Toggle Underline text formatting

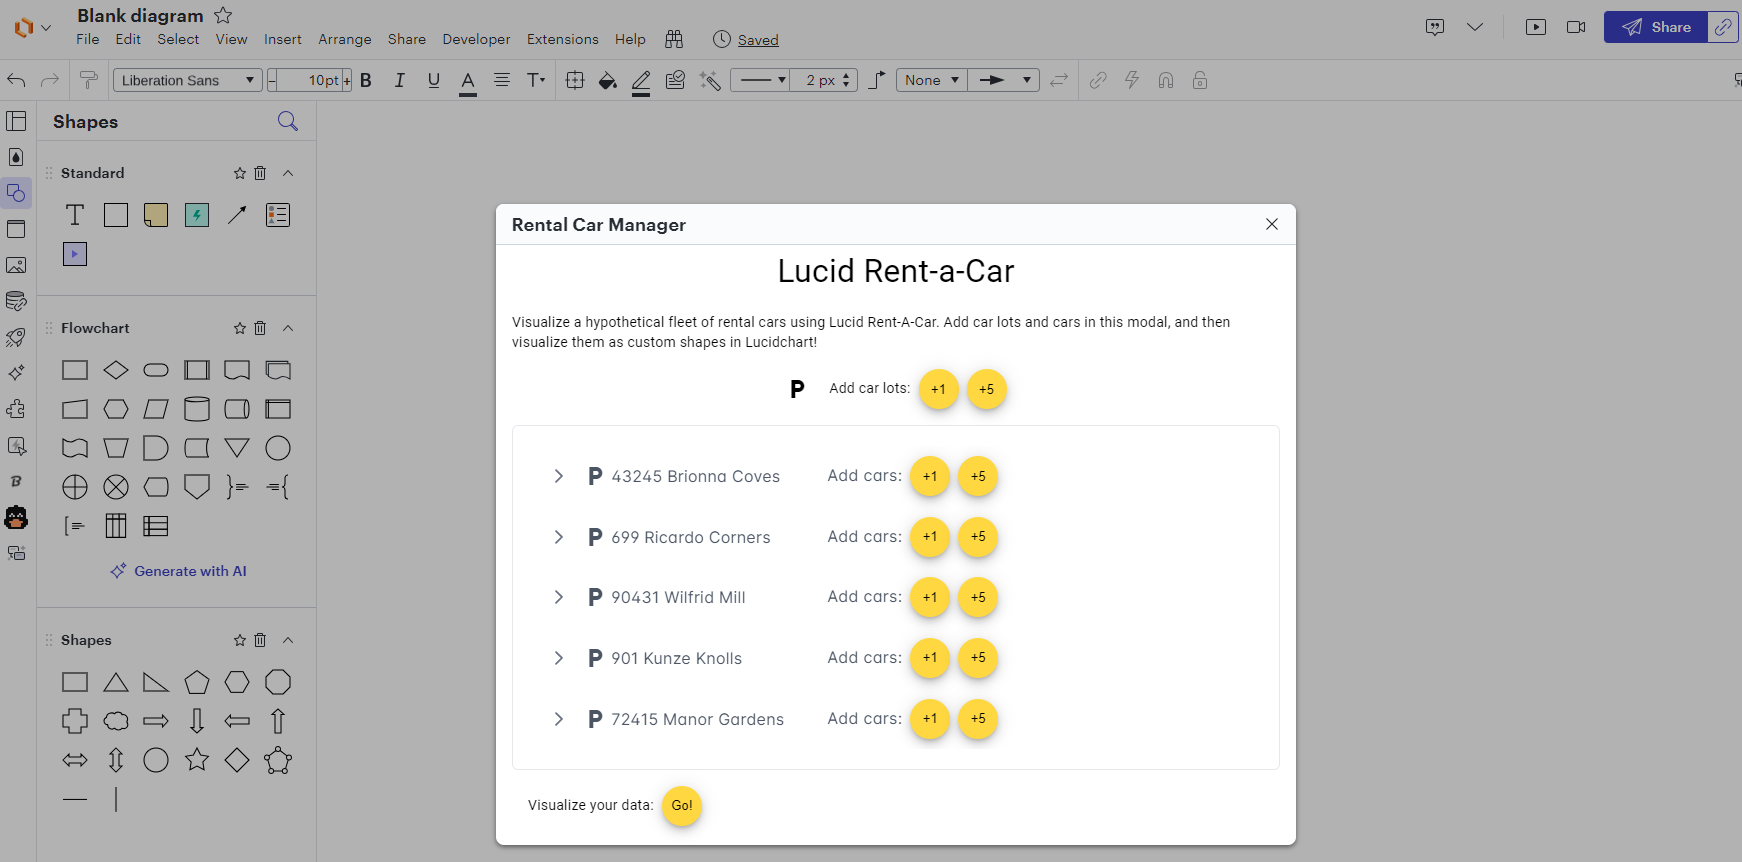point(434,80)
